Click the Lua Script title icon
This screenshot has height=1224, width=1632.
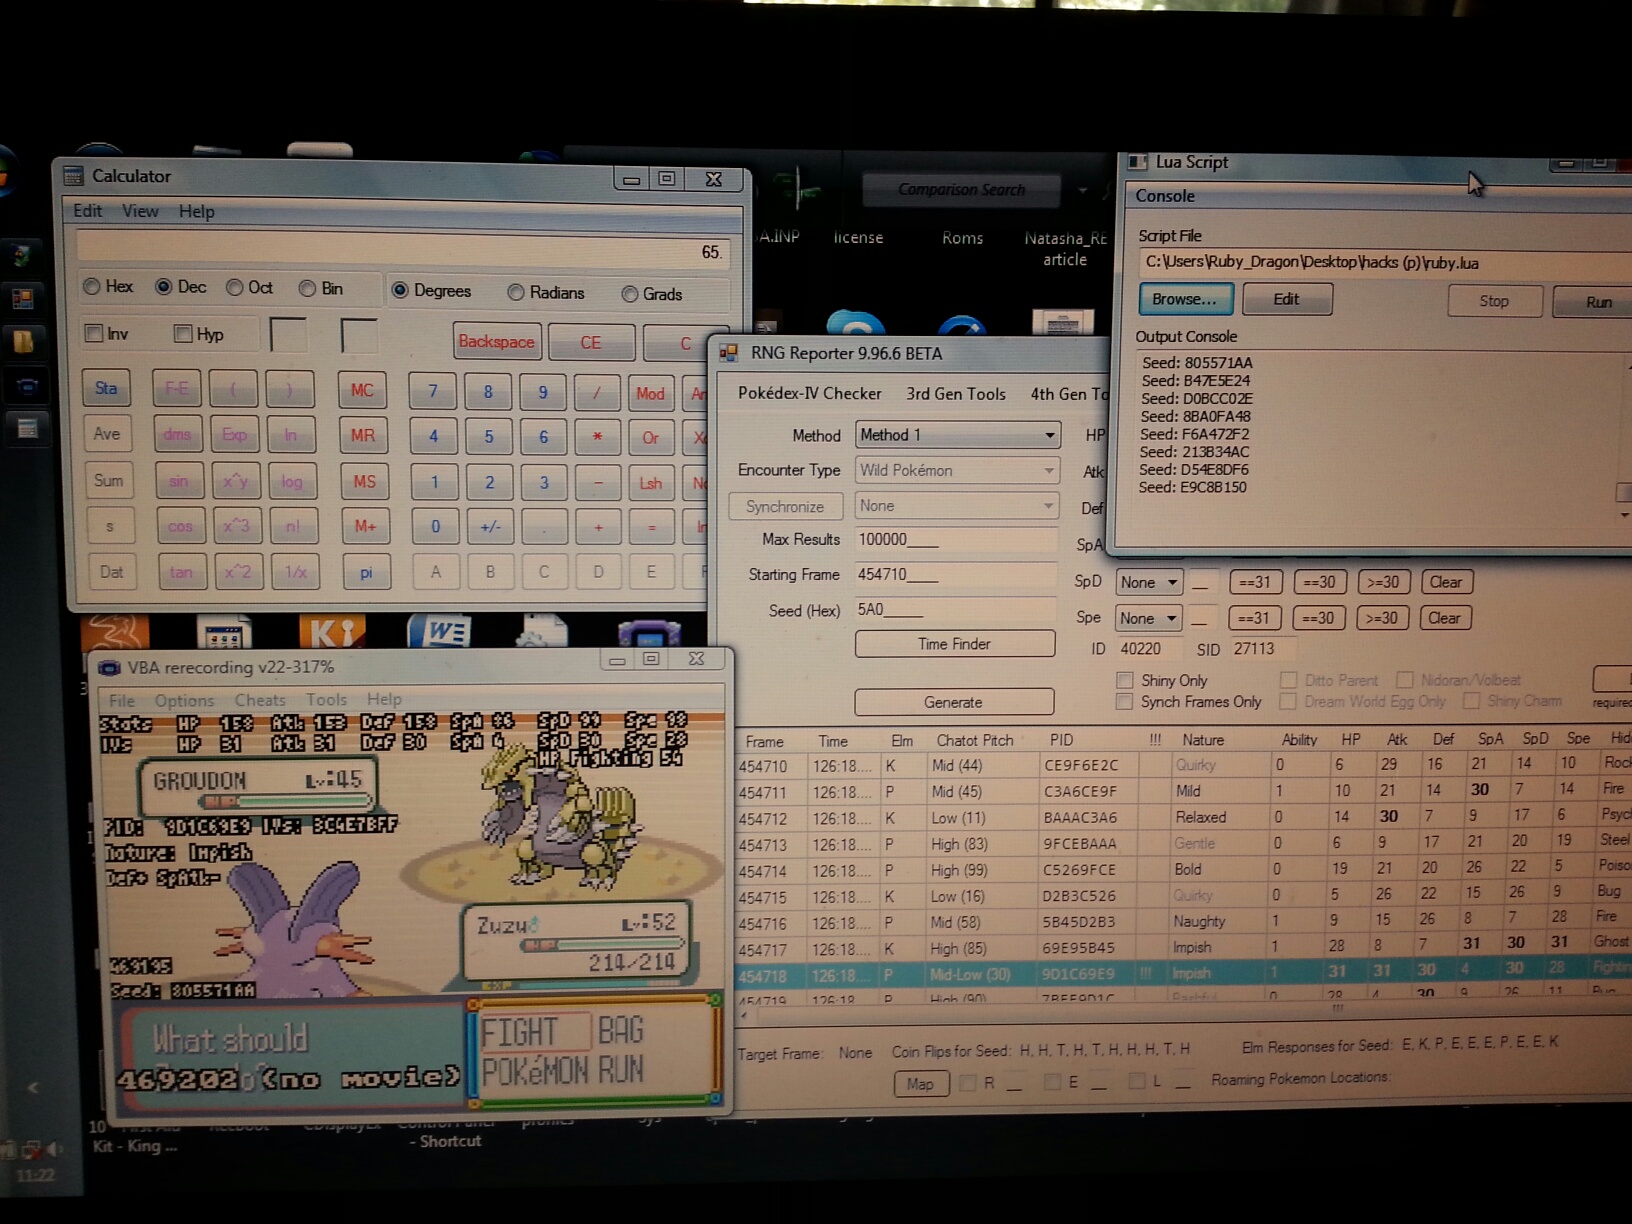coord(1137,162)
